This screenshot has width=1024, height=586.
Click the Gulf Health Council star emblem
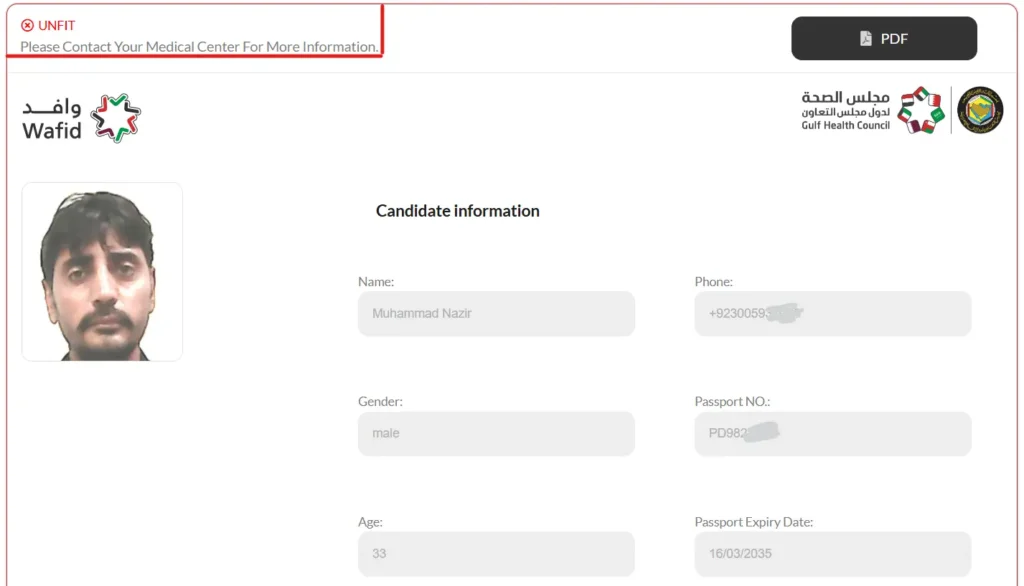(x=920, y=110)
